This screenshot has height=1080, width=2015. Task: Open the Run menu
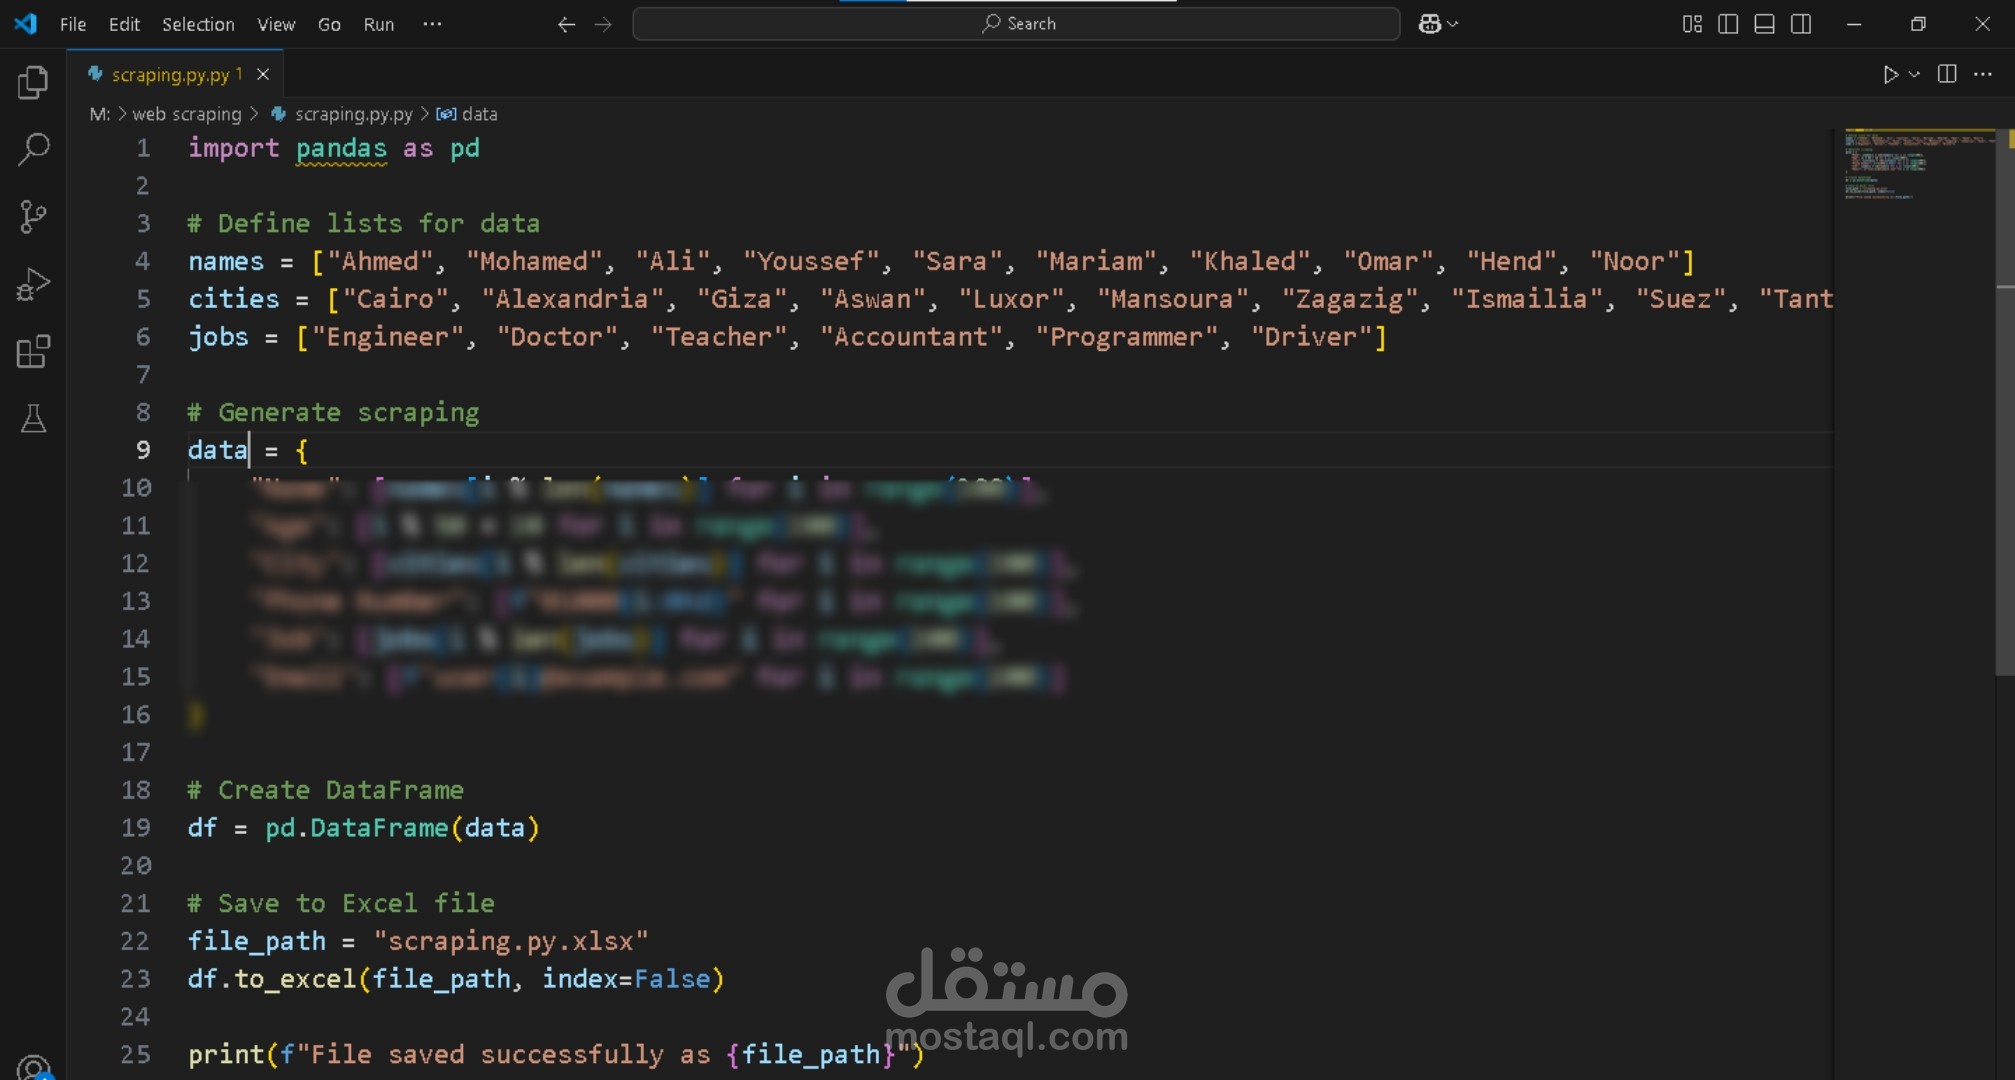[x=378, y=24]
